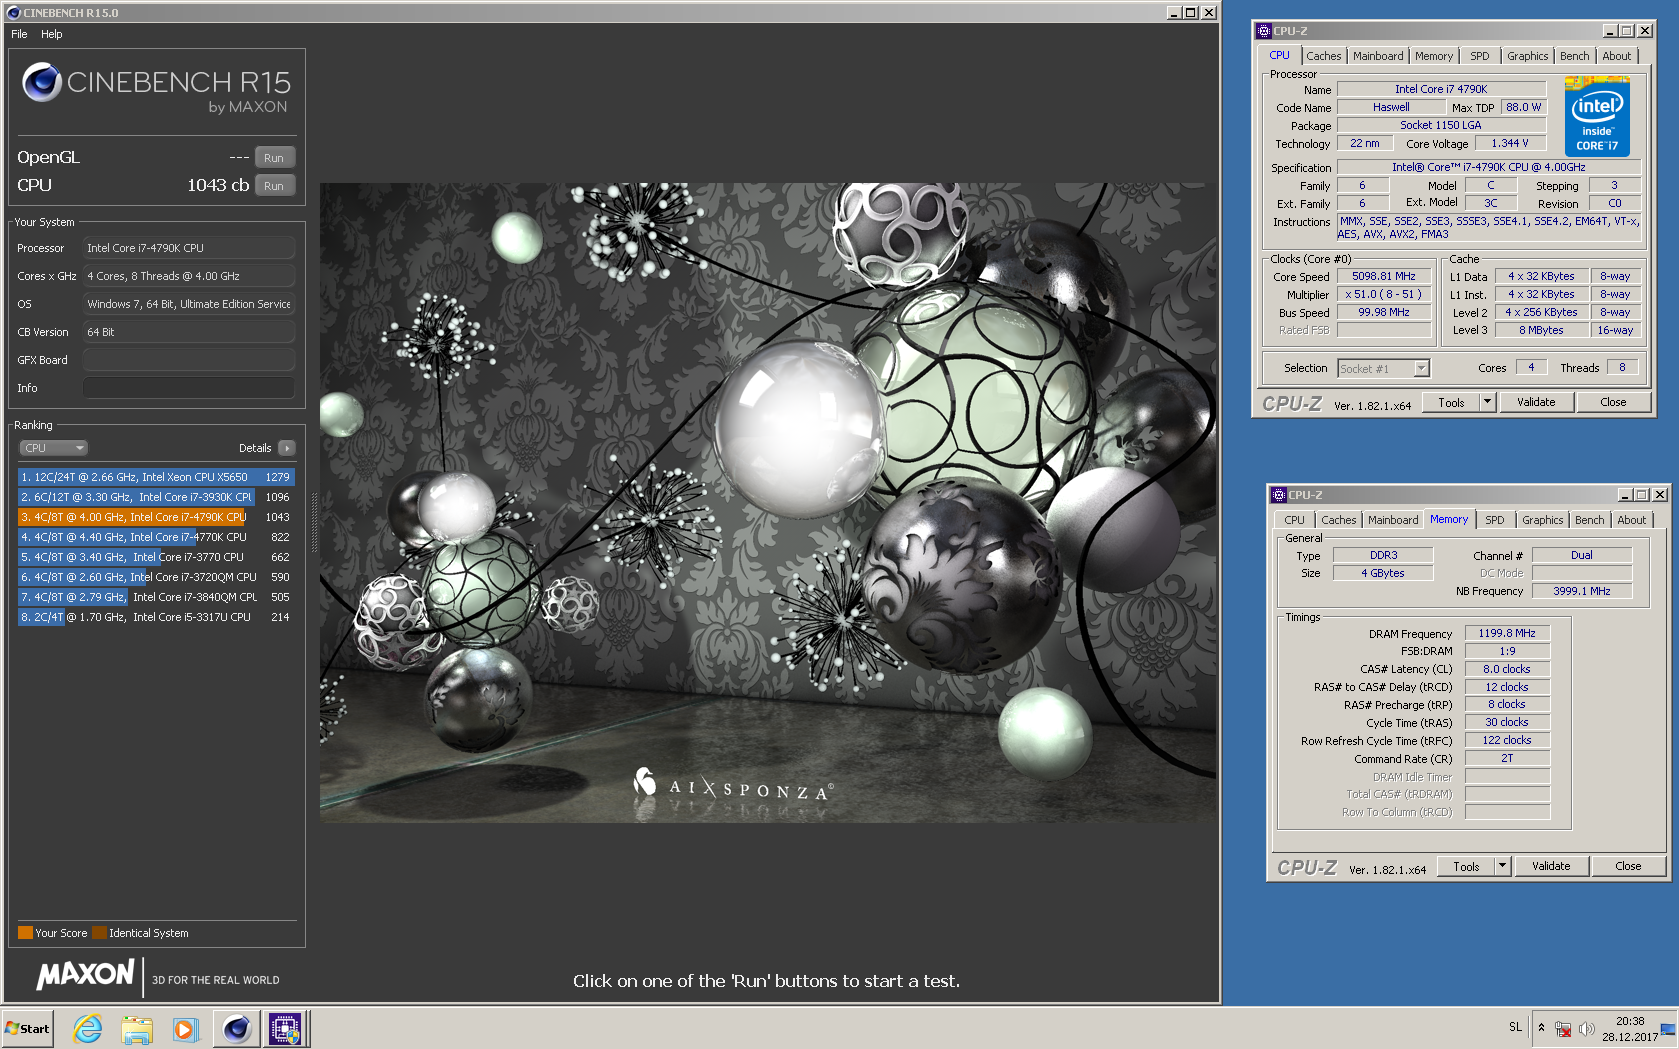Select highlighted i7-4790K ranking entry
Screen dimensions: 1679x1049
[156, 517]
